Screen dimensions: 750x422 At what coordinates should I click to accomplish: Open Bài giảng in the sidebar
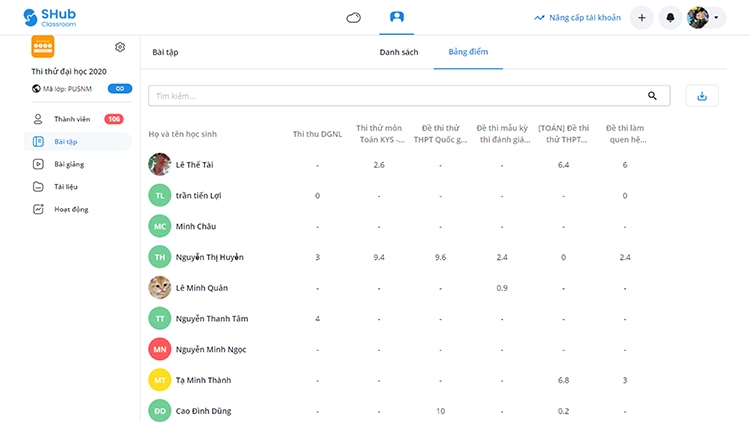pyautogui.click(x=69, y=164)
